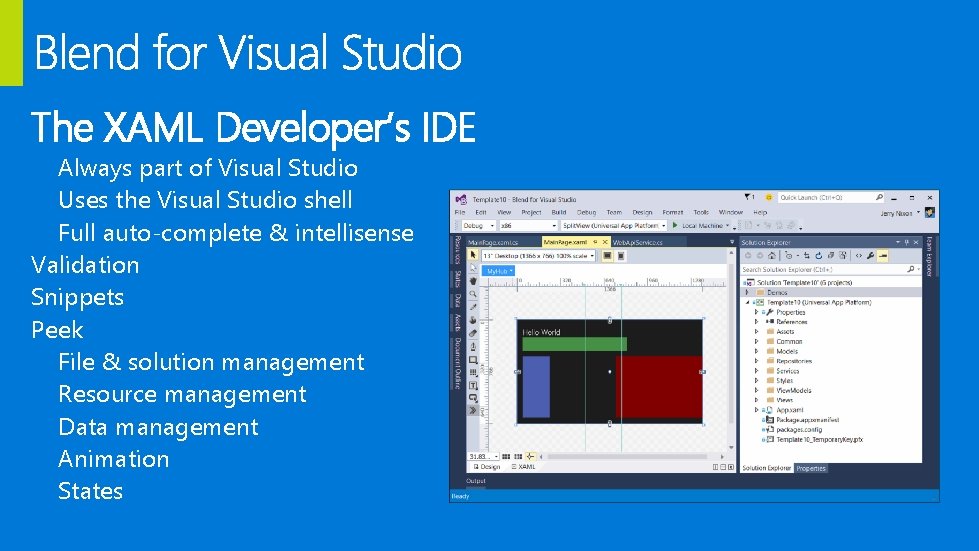979x551 pixels.
Task: Toggle vertical split view
Action: pos(716,467)
